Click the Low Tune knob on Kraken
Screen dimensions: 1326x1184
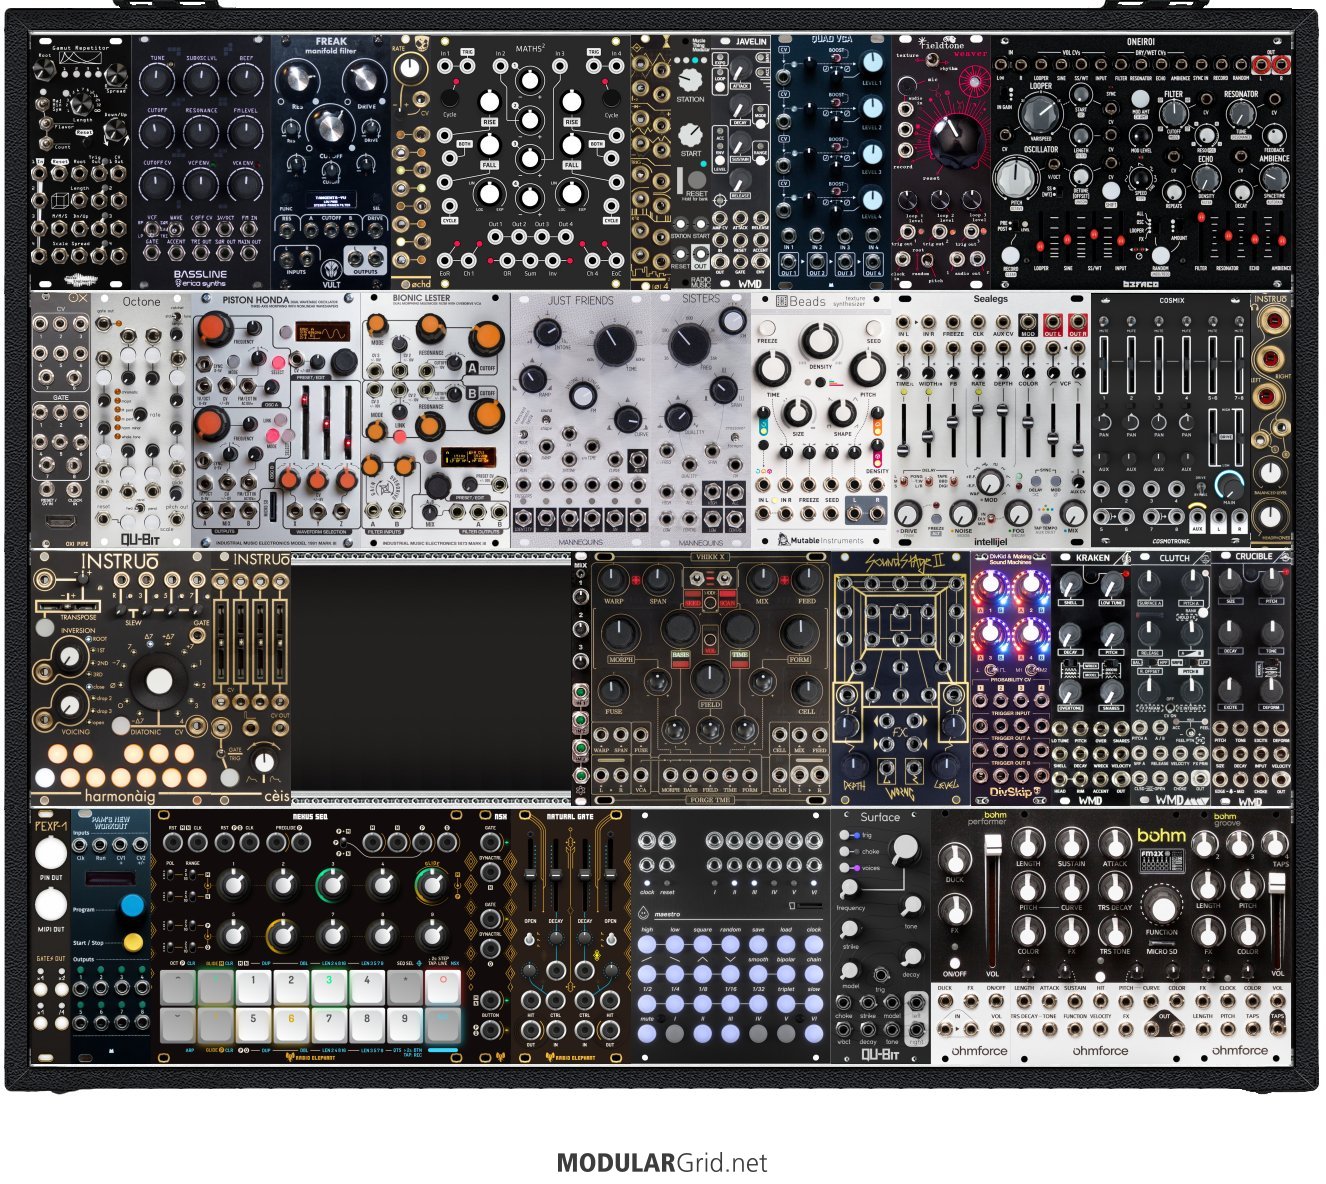pos(1111,584)
